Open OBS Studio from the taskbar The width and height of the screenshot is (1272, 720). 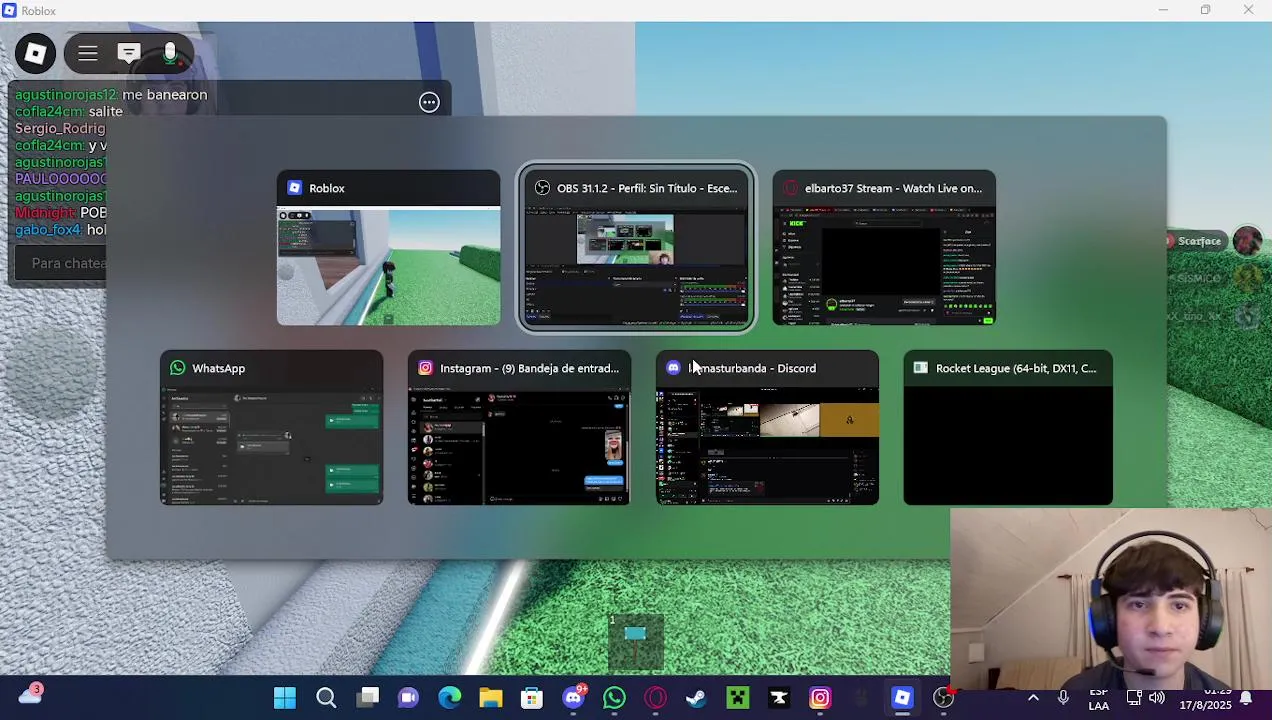click(x=943, y=698)
